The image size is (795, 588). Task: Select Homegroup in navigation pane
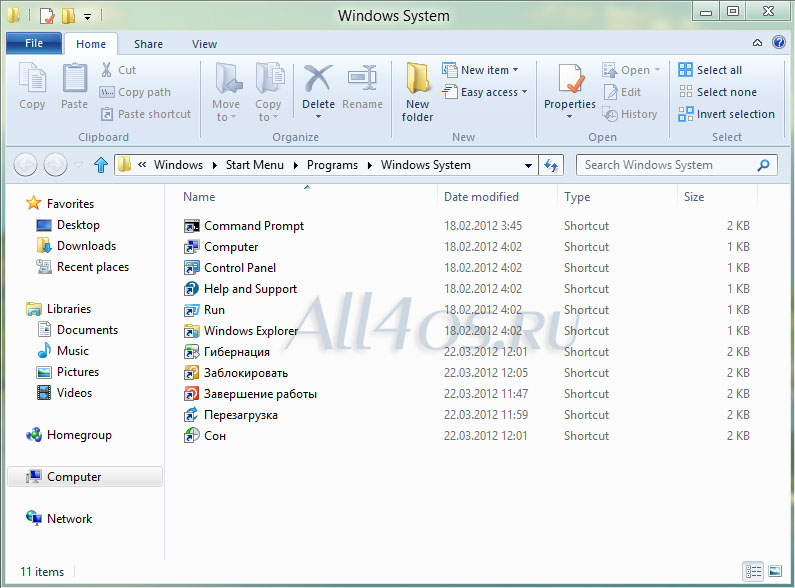[x=69, y=435]
